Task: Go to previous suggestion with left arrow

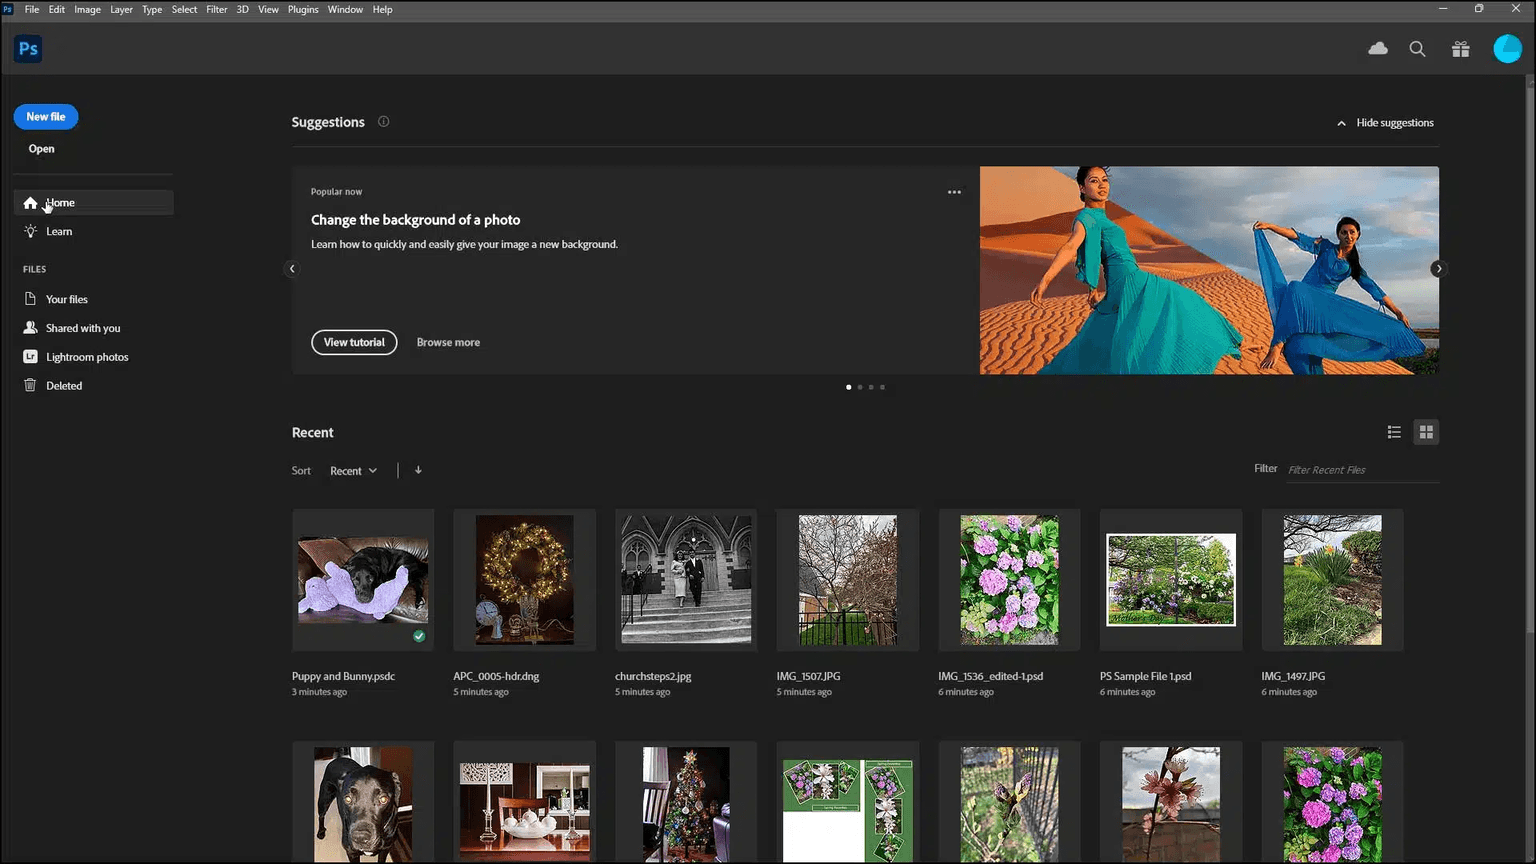Action: pos(292,269)
